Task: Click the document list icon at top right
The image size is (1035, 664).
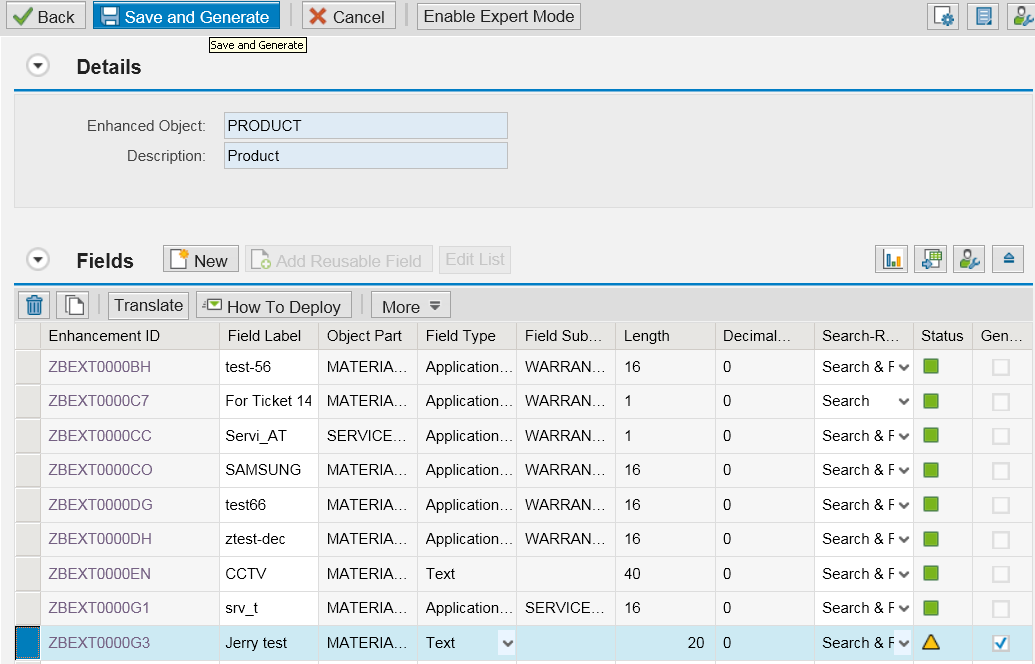Action: pos(983,17)
